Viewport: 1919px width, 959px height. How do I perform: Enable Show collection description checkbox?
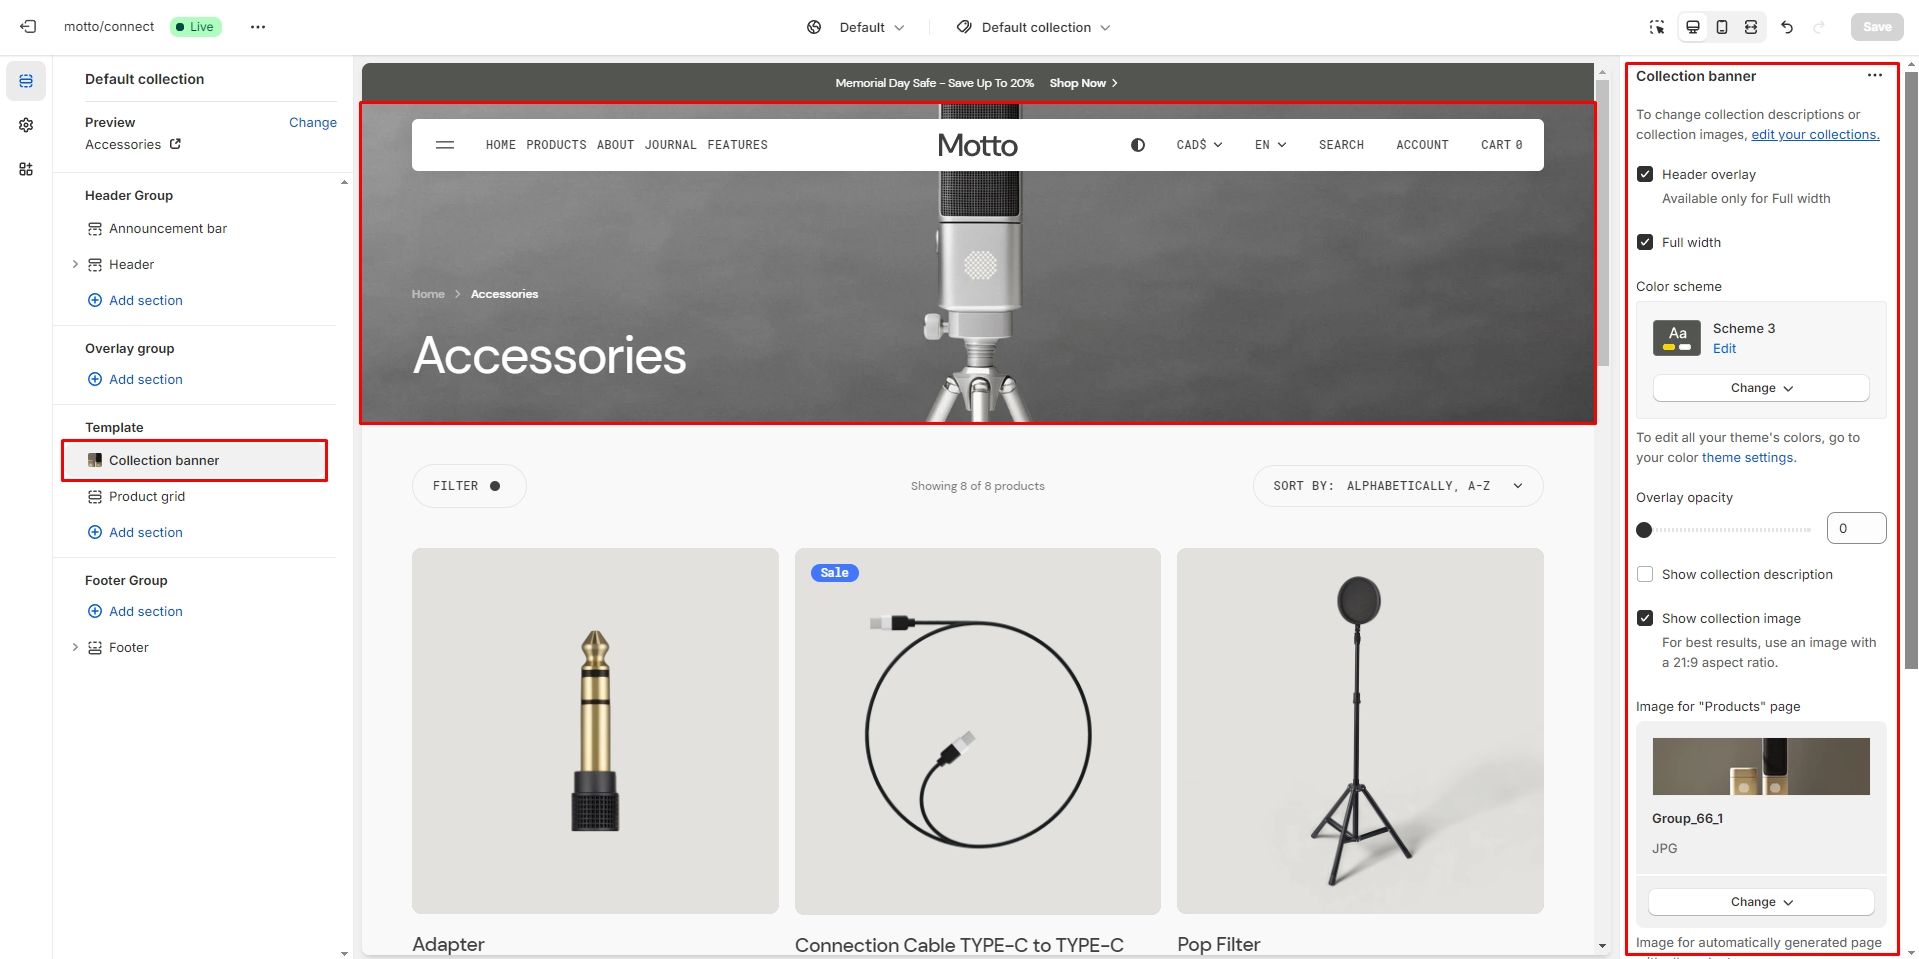point(1645,574)
